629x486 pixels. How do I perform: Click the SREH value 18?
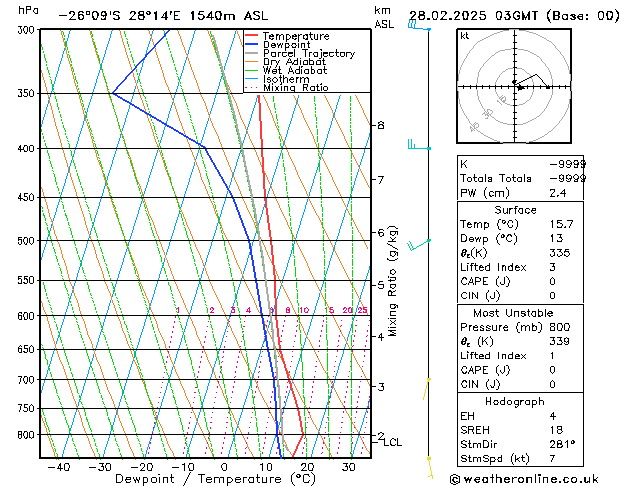pyautogui.click(x=556, y=430)
